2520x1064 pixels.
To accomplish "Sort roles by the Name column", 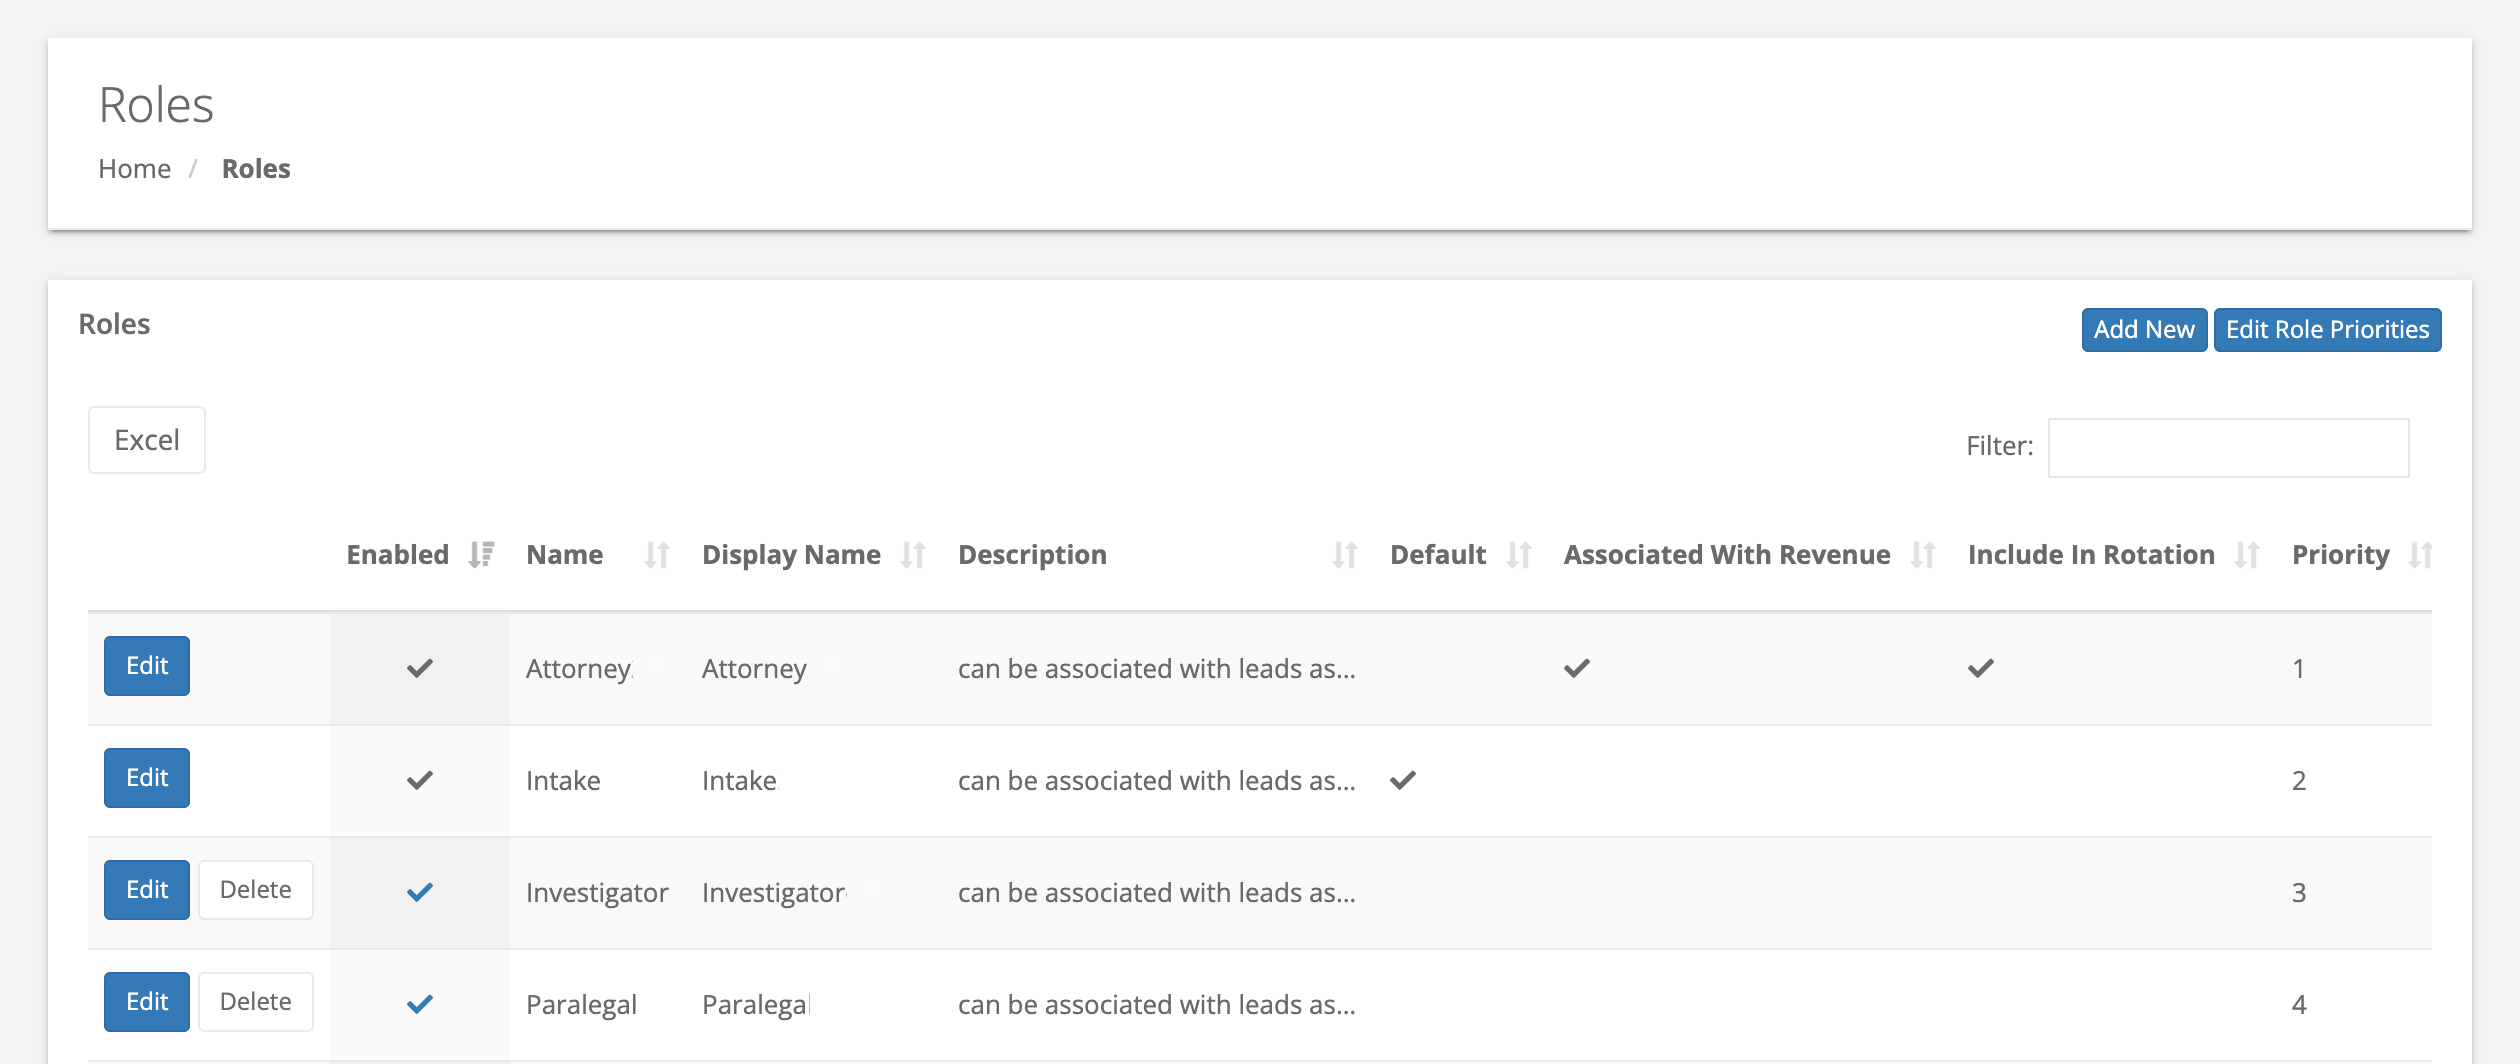I will point(656,554).
